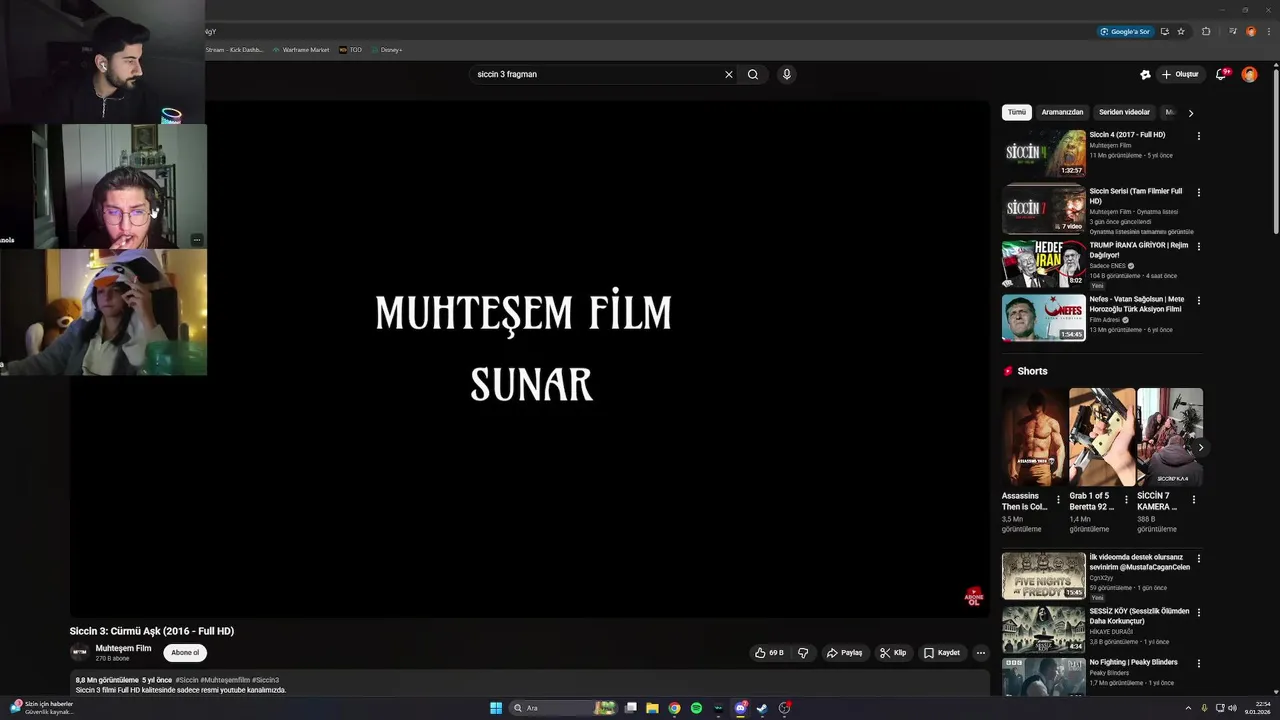The image size is (1280, 720).
Task: Click the Abone ol subscribe button
Action: point(185,653)
